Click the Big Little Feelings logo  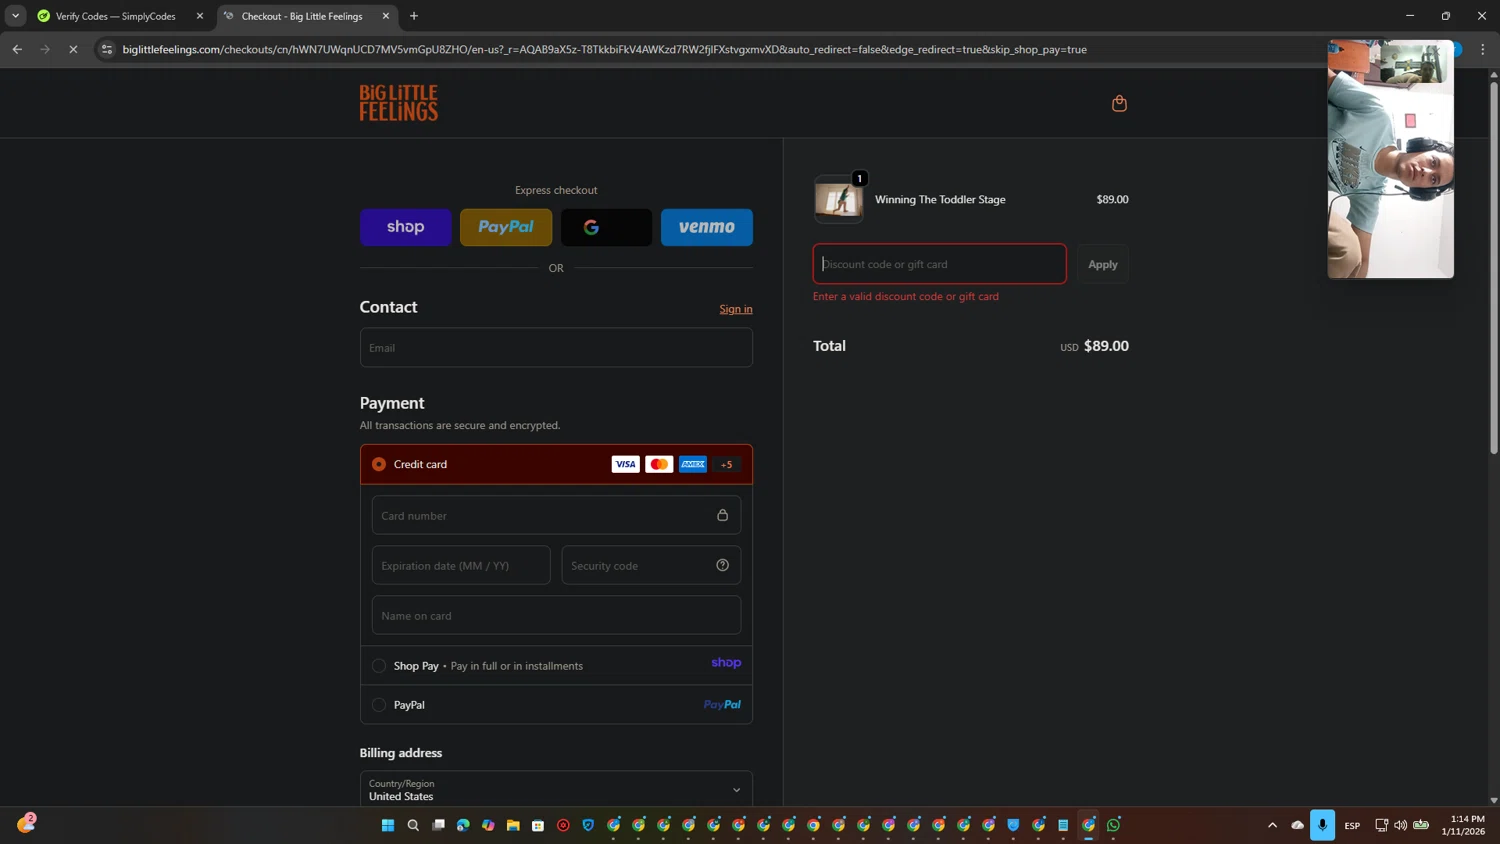399,103
